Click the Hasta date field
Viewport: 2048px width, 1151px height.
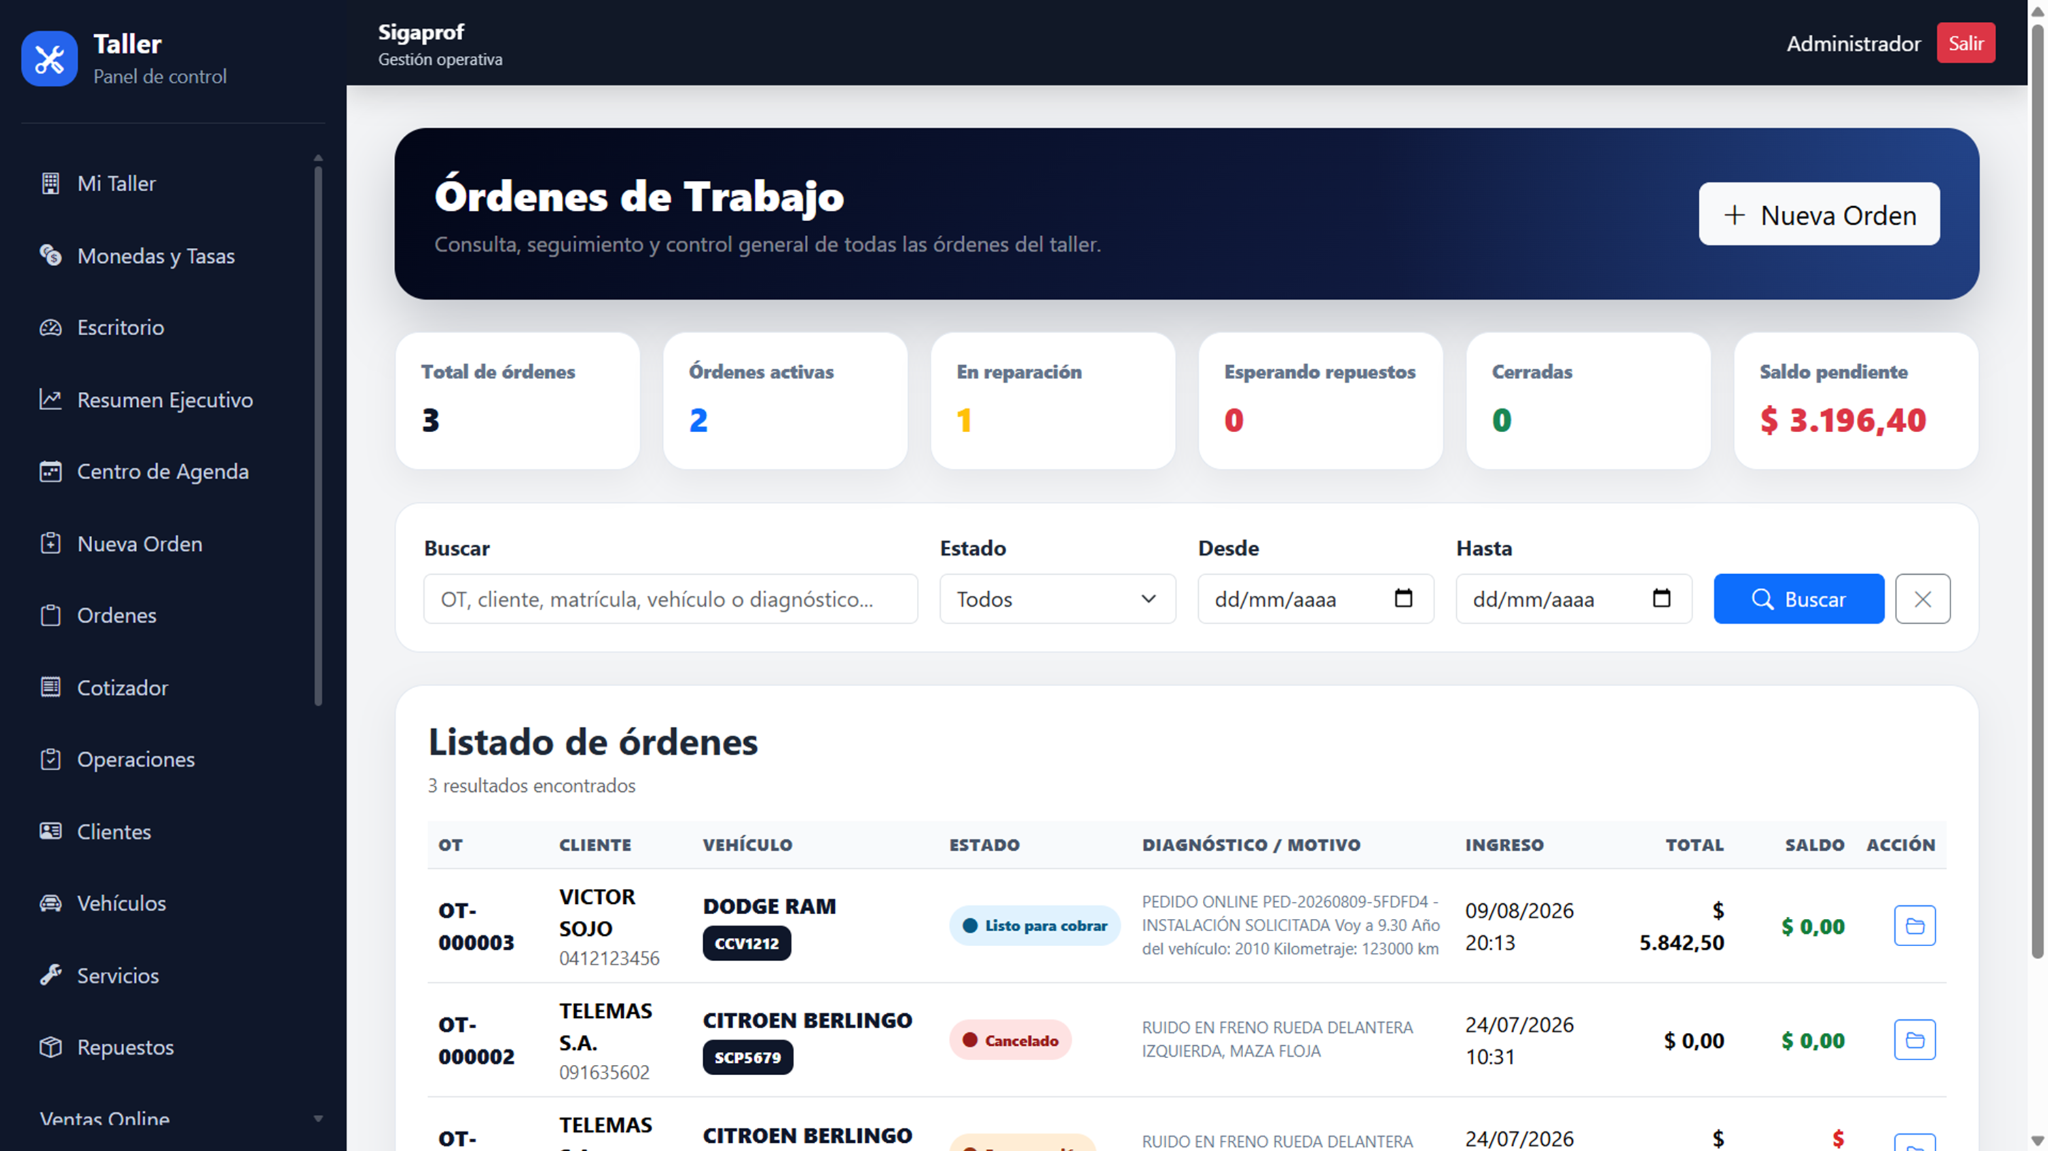(x=1573, y=599)
